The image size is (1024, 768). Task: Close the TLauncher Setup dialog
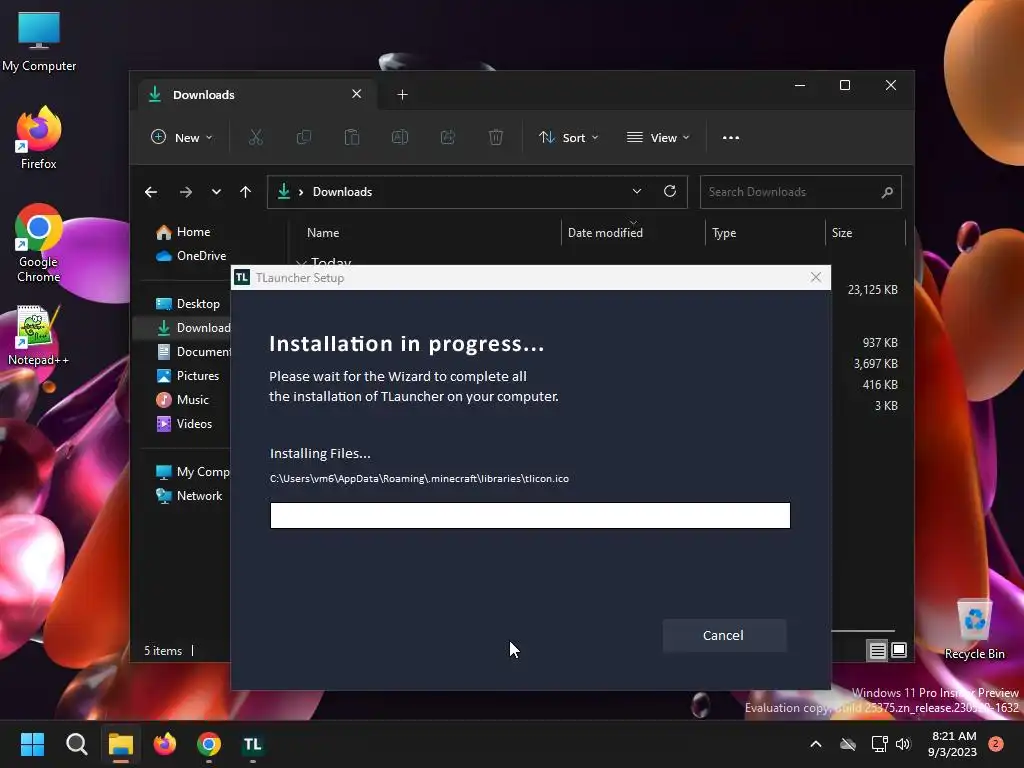pyautogui.click(x=816, y=278)
